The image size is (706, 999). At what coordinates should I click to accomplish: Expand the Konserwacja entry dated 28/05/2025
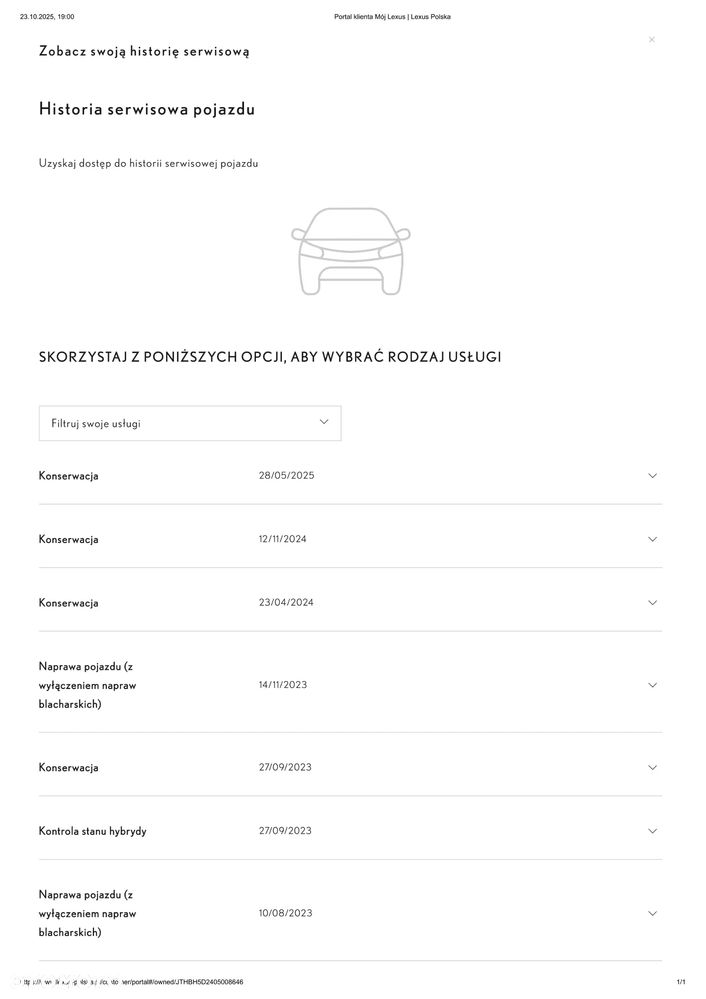point(652,475)
